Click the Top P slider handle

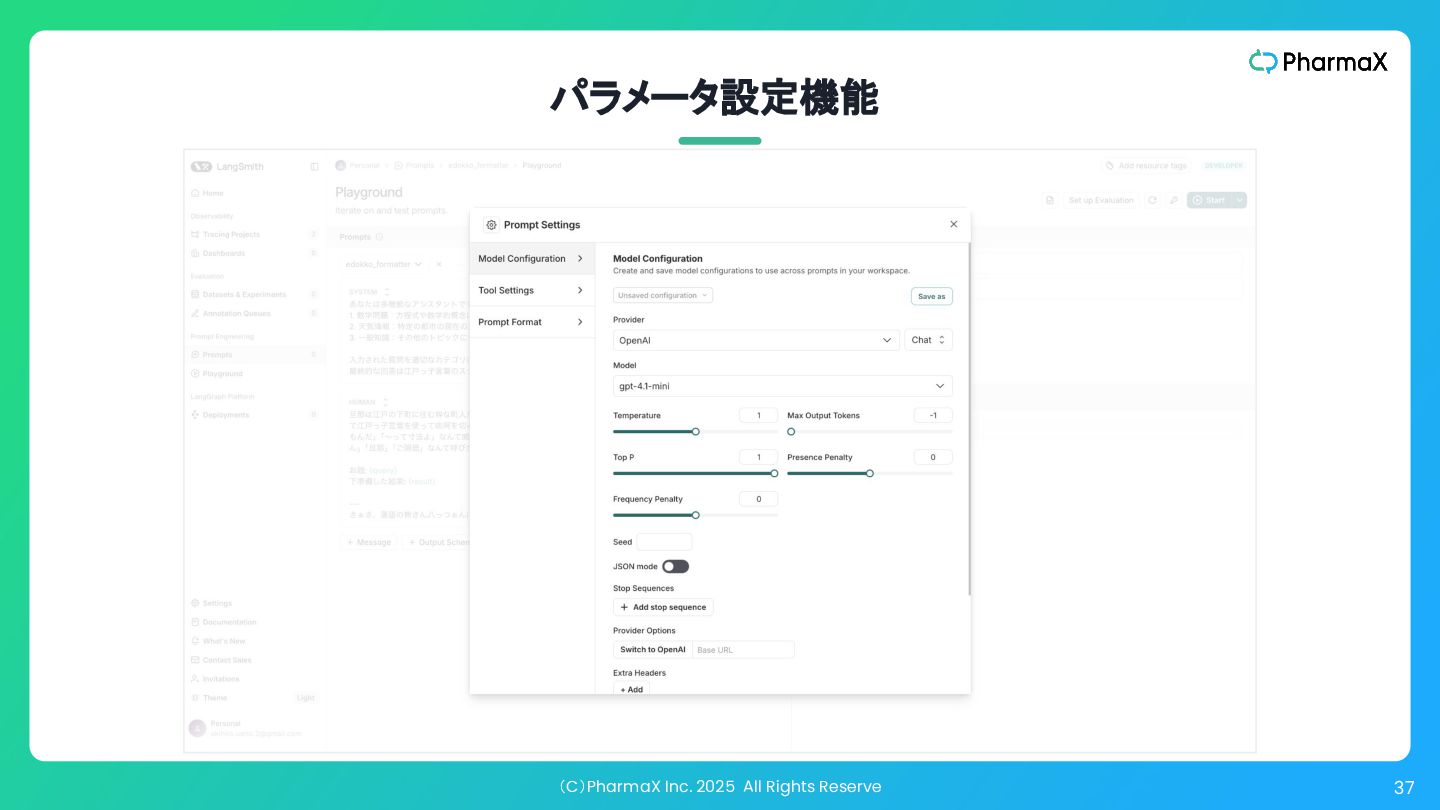pos(774,474)
